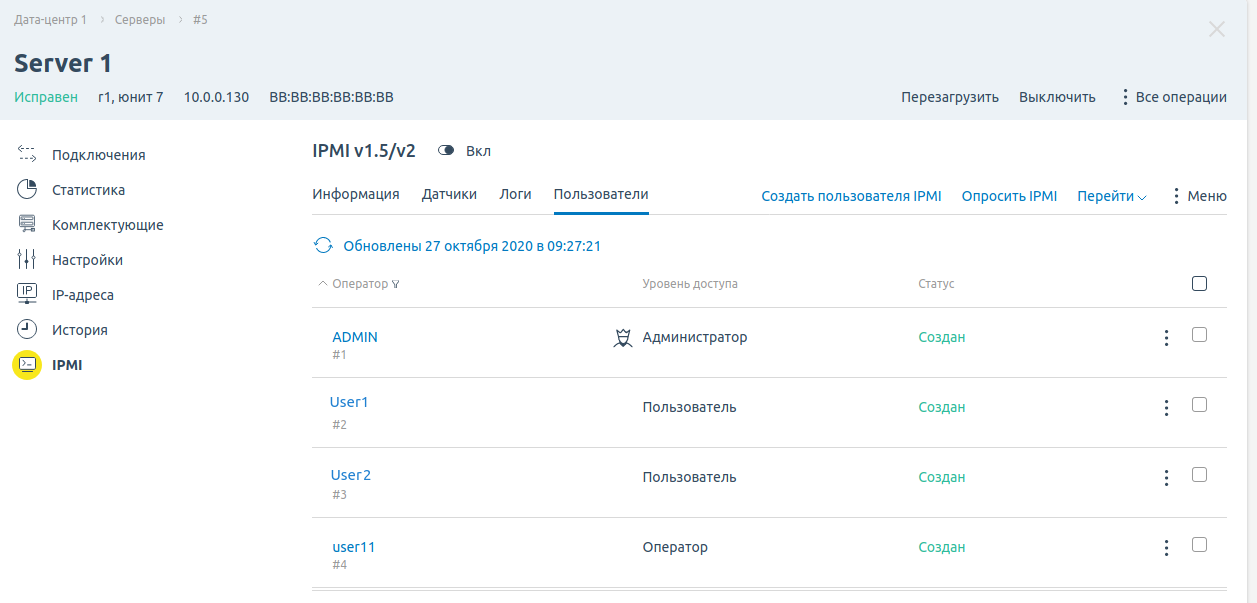Expand the Перейти dropdown
Viewport: 1257px width, 603px height.
click(x=1111, y=197)
